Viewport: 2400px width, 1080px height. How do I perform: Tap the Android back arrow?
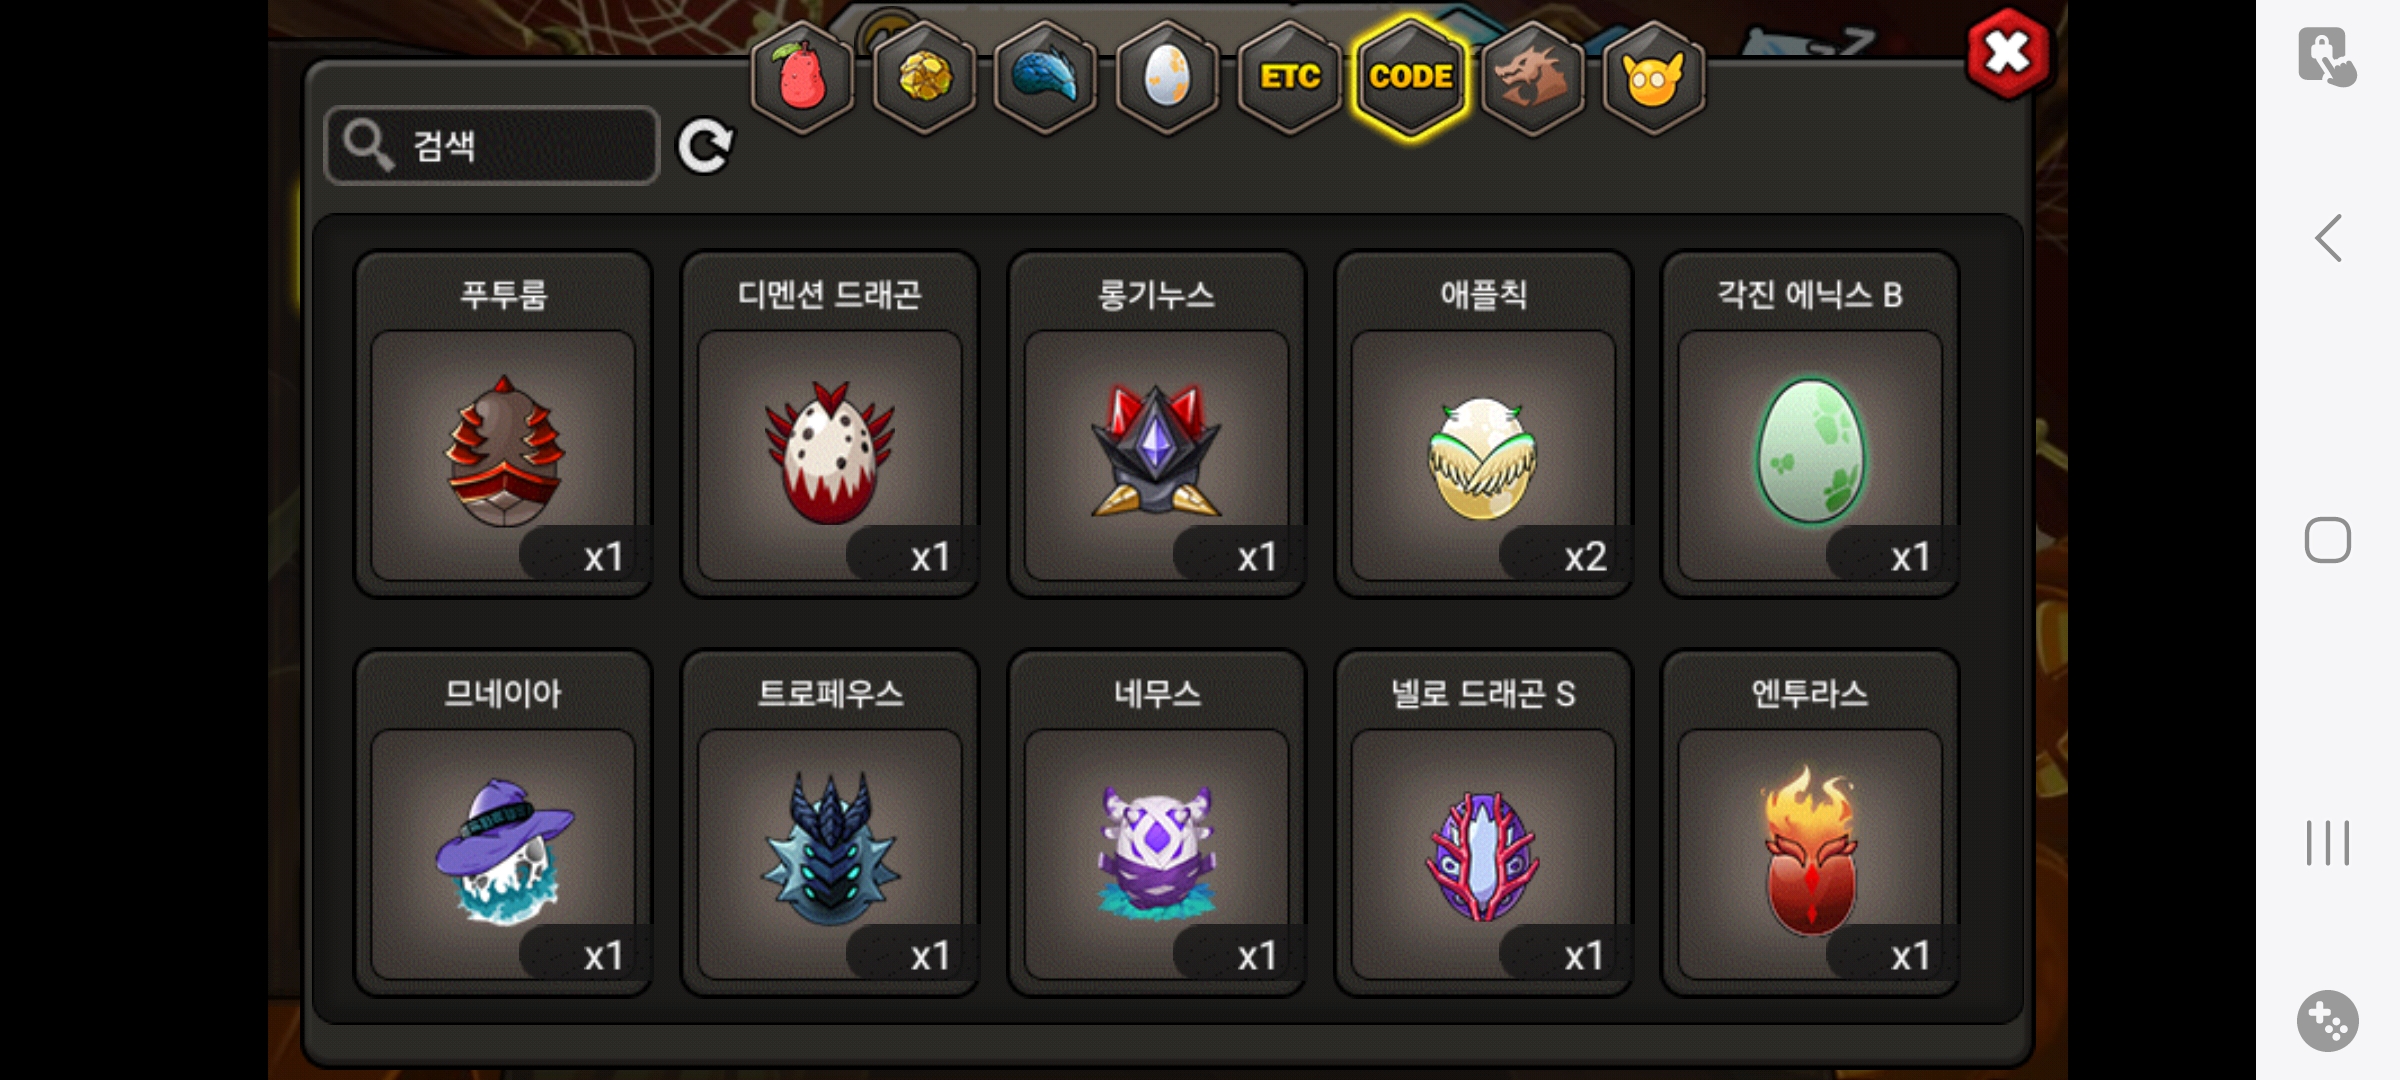pyautogui.click(x=2328, y=238)
